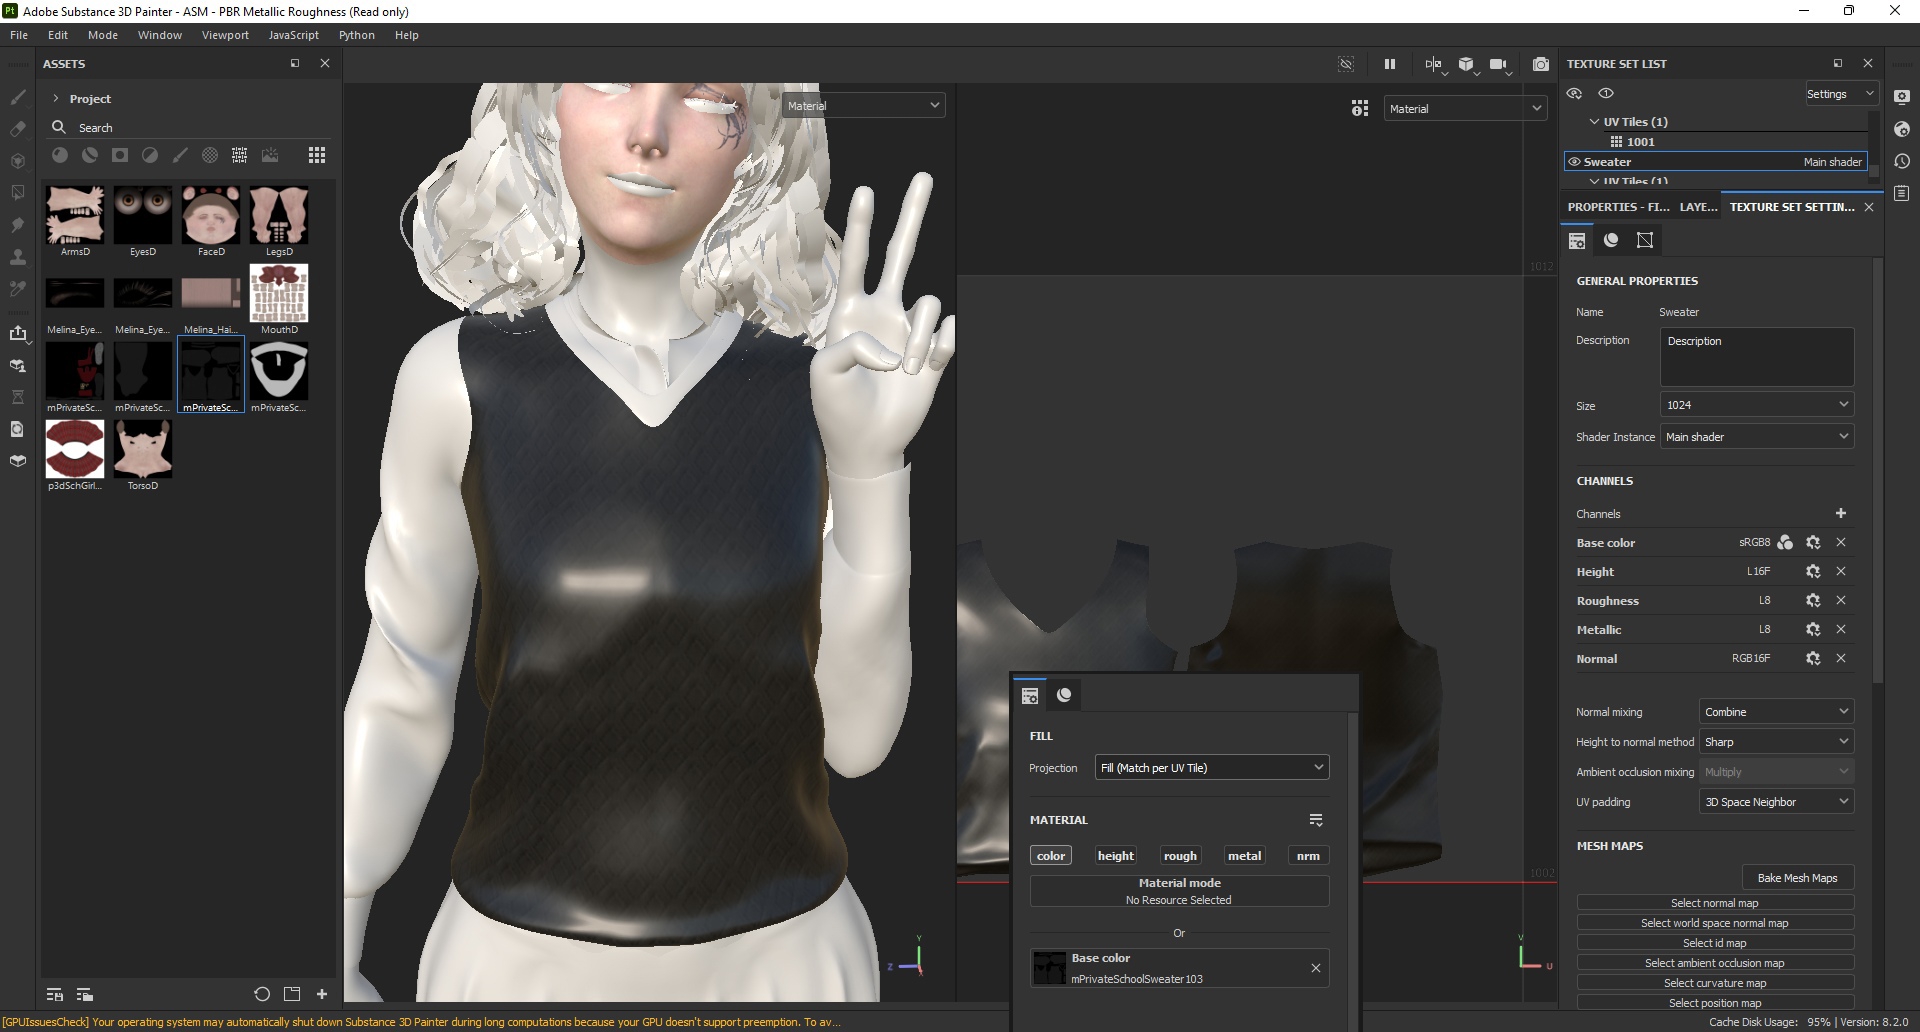The image size is (1920, 1032).
Task: Toggle the nrm channel in fill material
Action: (1308, 856)
